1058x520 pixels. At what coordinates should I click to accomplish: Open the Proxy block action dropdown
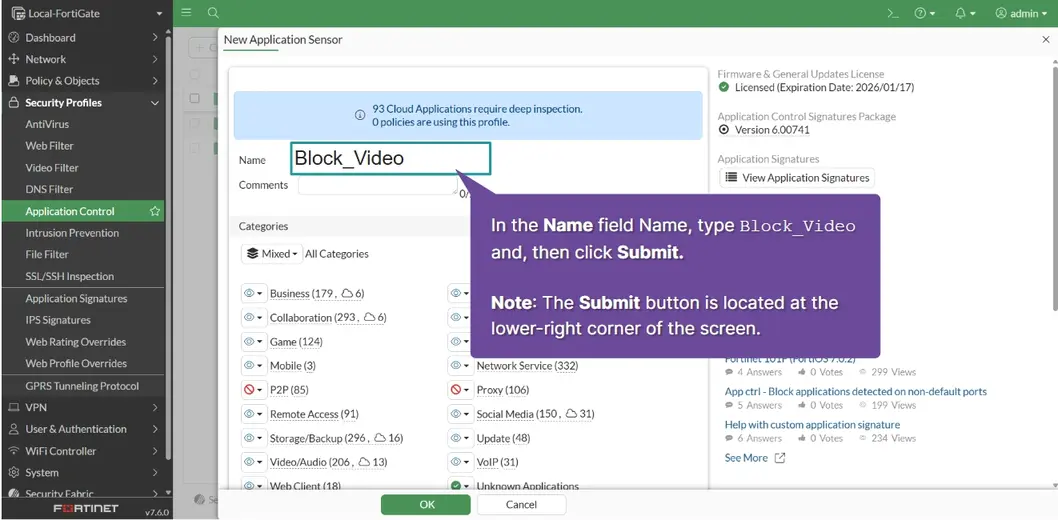tap(460, 390)
